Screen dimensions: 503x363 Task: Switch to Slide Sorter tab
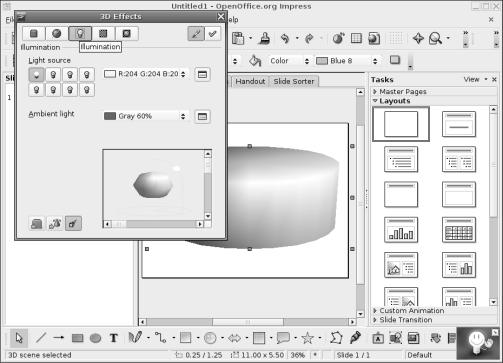[x=294, y=81]
